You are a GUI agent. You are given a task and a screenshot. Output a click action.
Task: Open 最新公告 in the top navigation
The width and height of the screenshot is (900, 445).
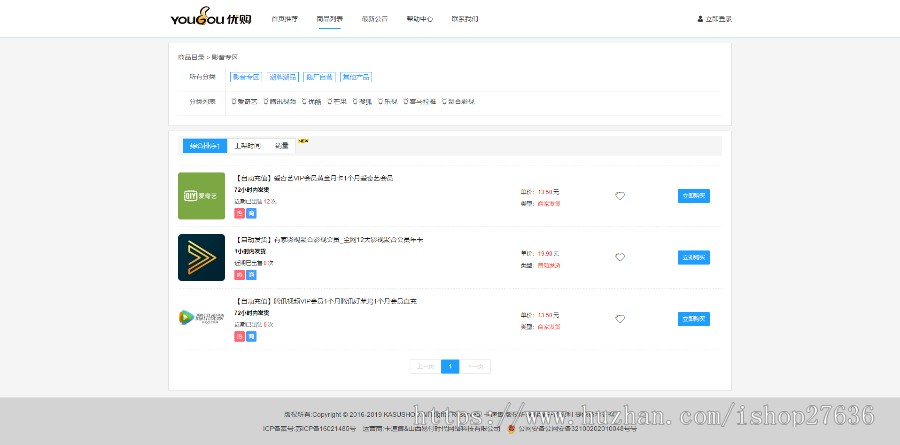click(375, 19)
